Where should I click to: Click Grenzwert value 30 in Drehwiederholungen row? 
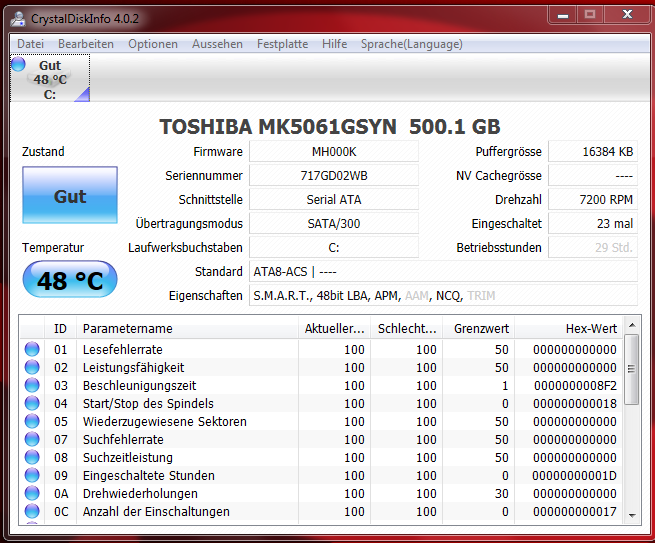501,493
